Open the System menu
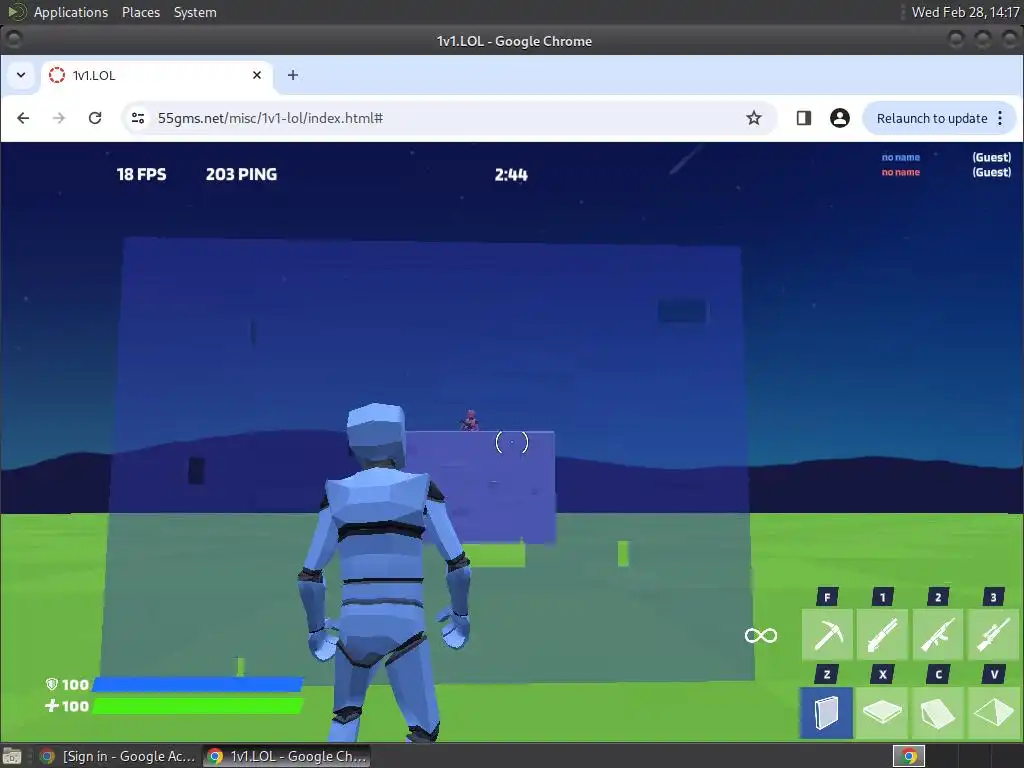1024x768 pixels. pos(195,12)
